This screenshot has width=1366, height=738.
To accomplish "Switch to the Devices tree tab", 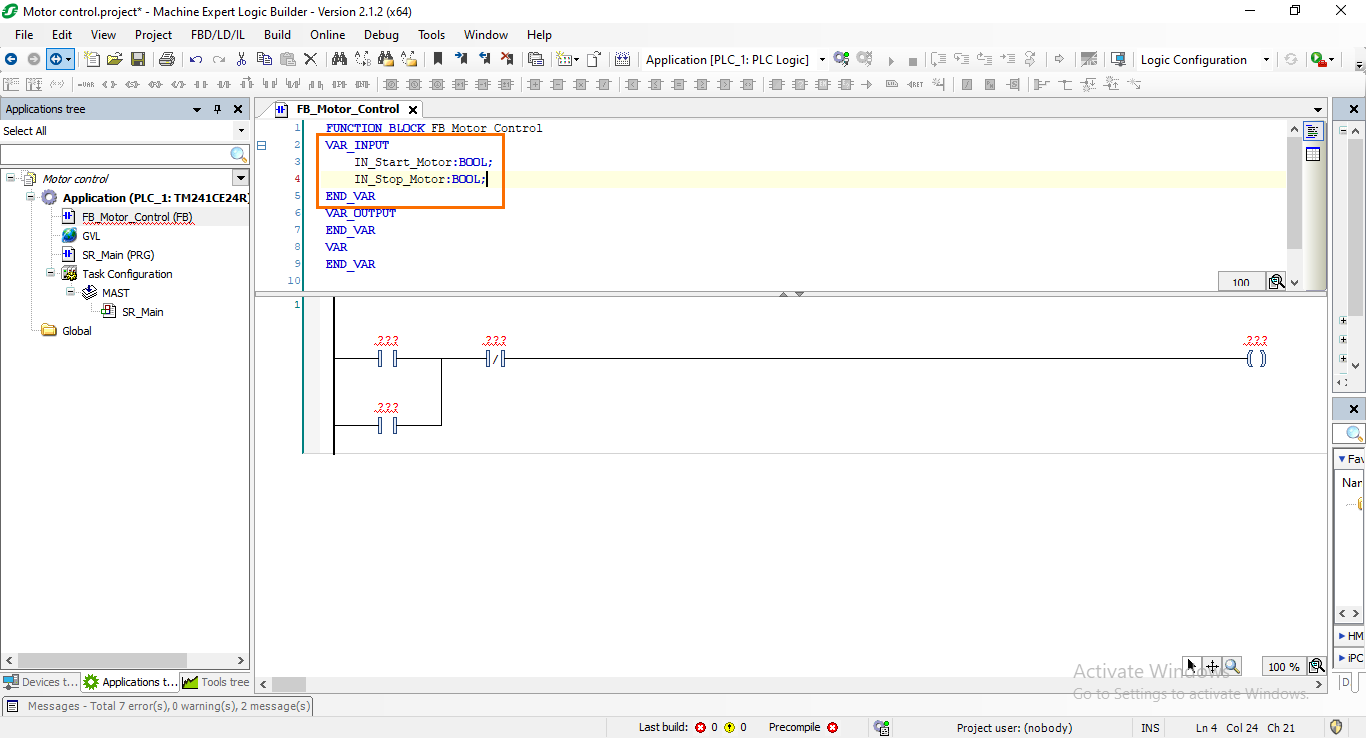I will [40, 682].
